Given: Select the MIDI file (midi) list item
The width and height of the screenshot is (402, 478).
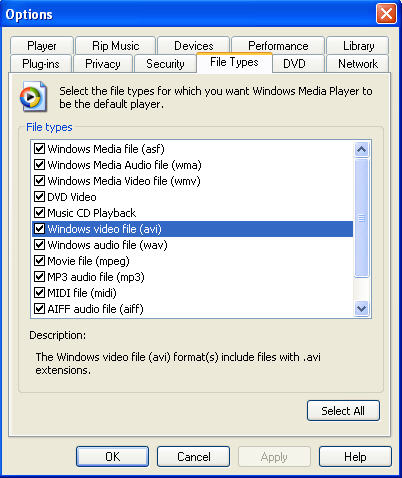Looking at the screenshot, I should pos(82,293).
